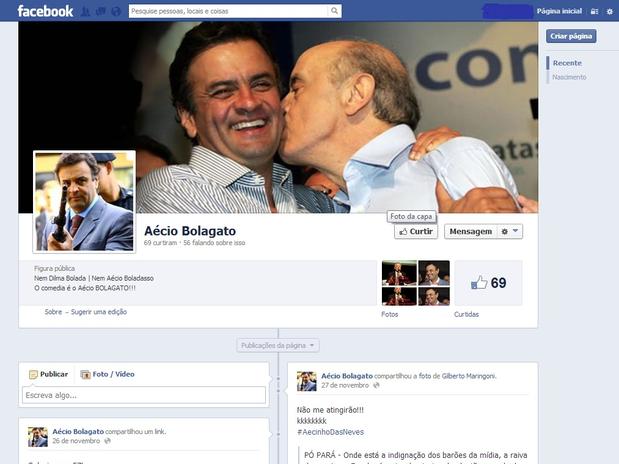Image resolution: width=619 pixels, height=464 pixels.
Task: Click the Curtidas thumbs-up box showing 69
Action: click(488, 283)
